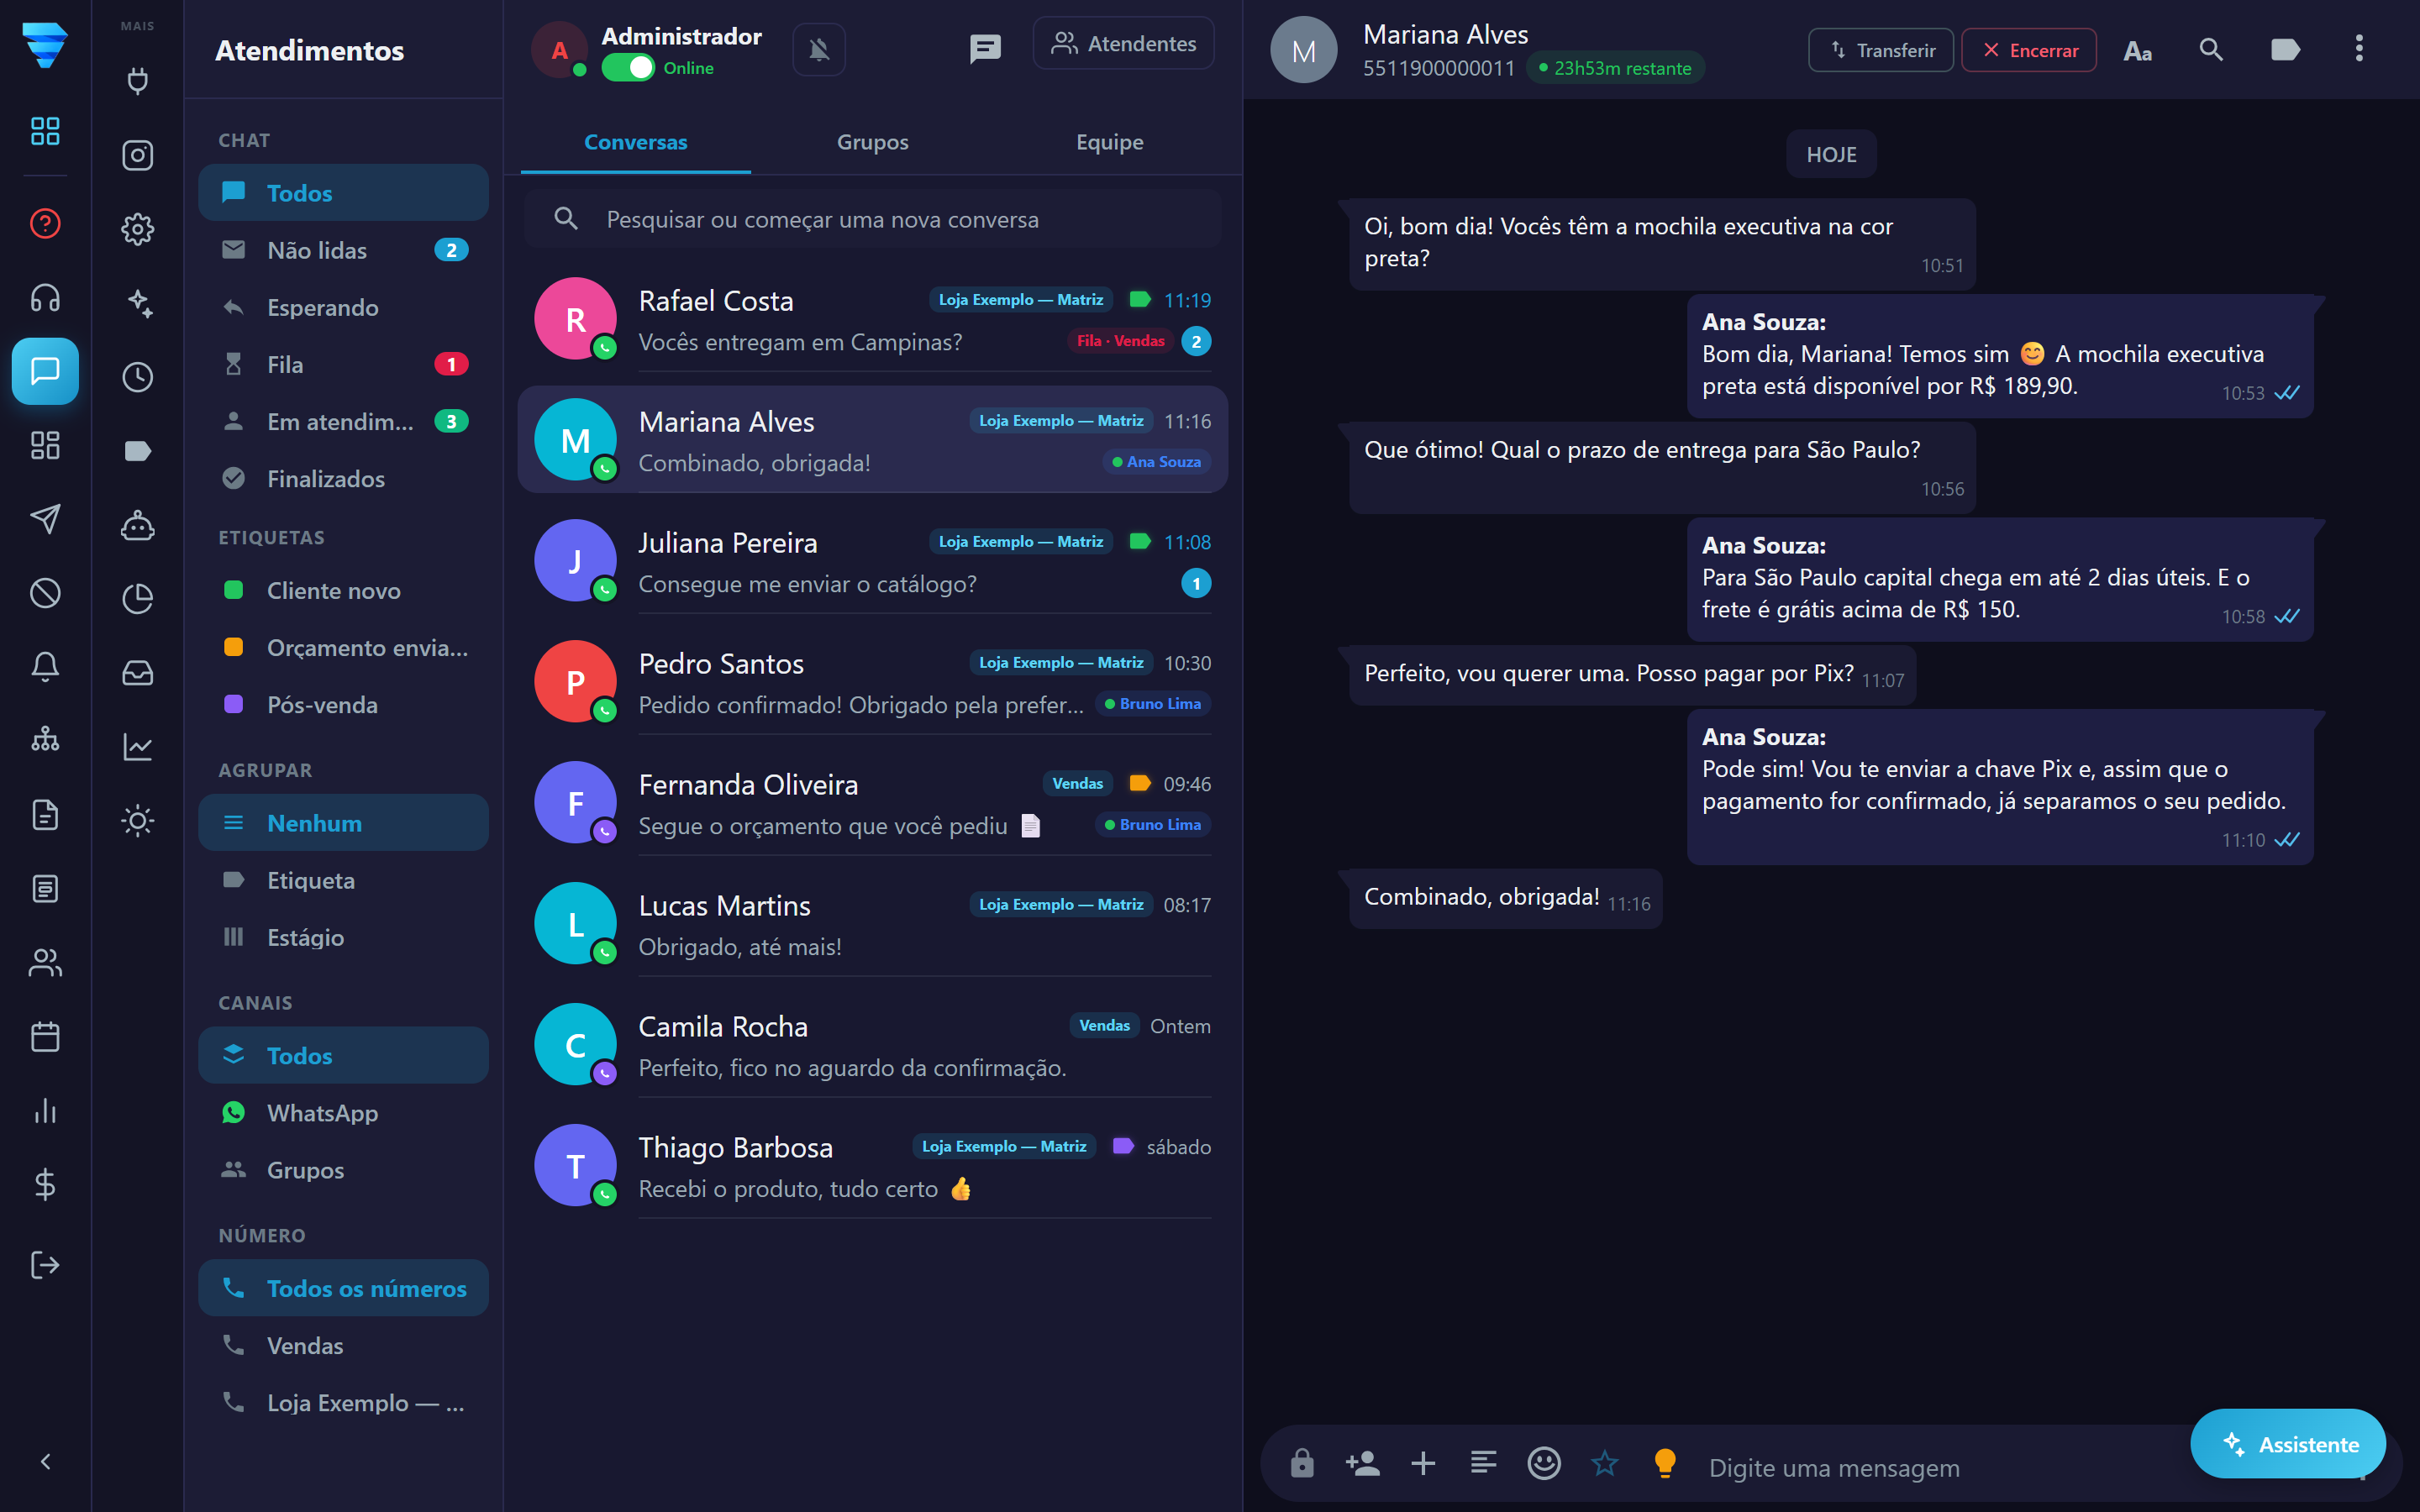Click the Transferir button

point(1881,50)
